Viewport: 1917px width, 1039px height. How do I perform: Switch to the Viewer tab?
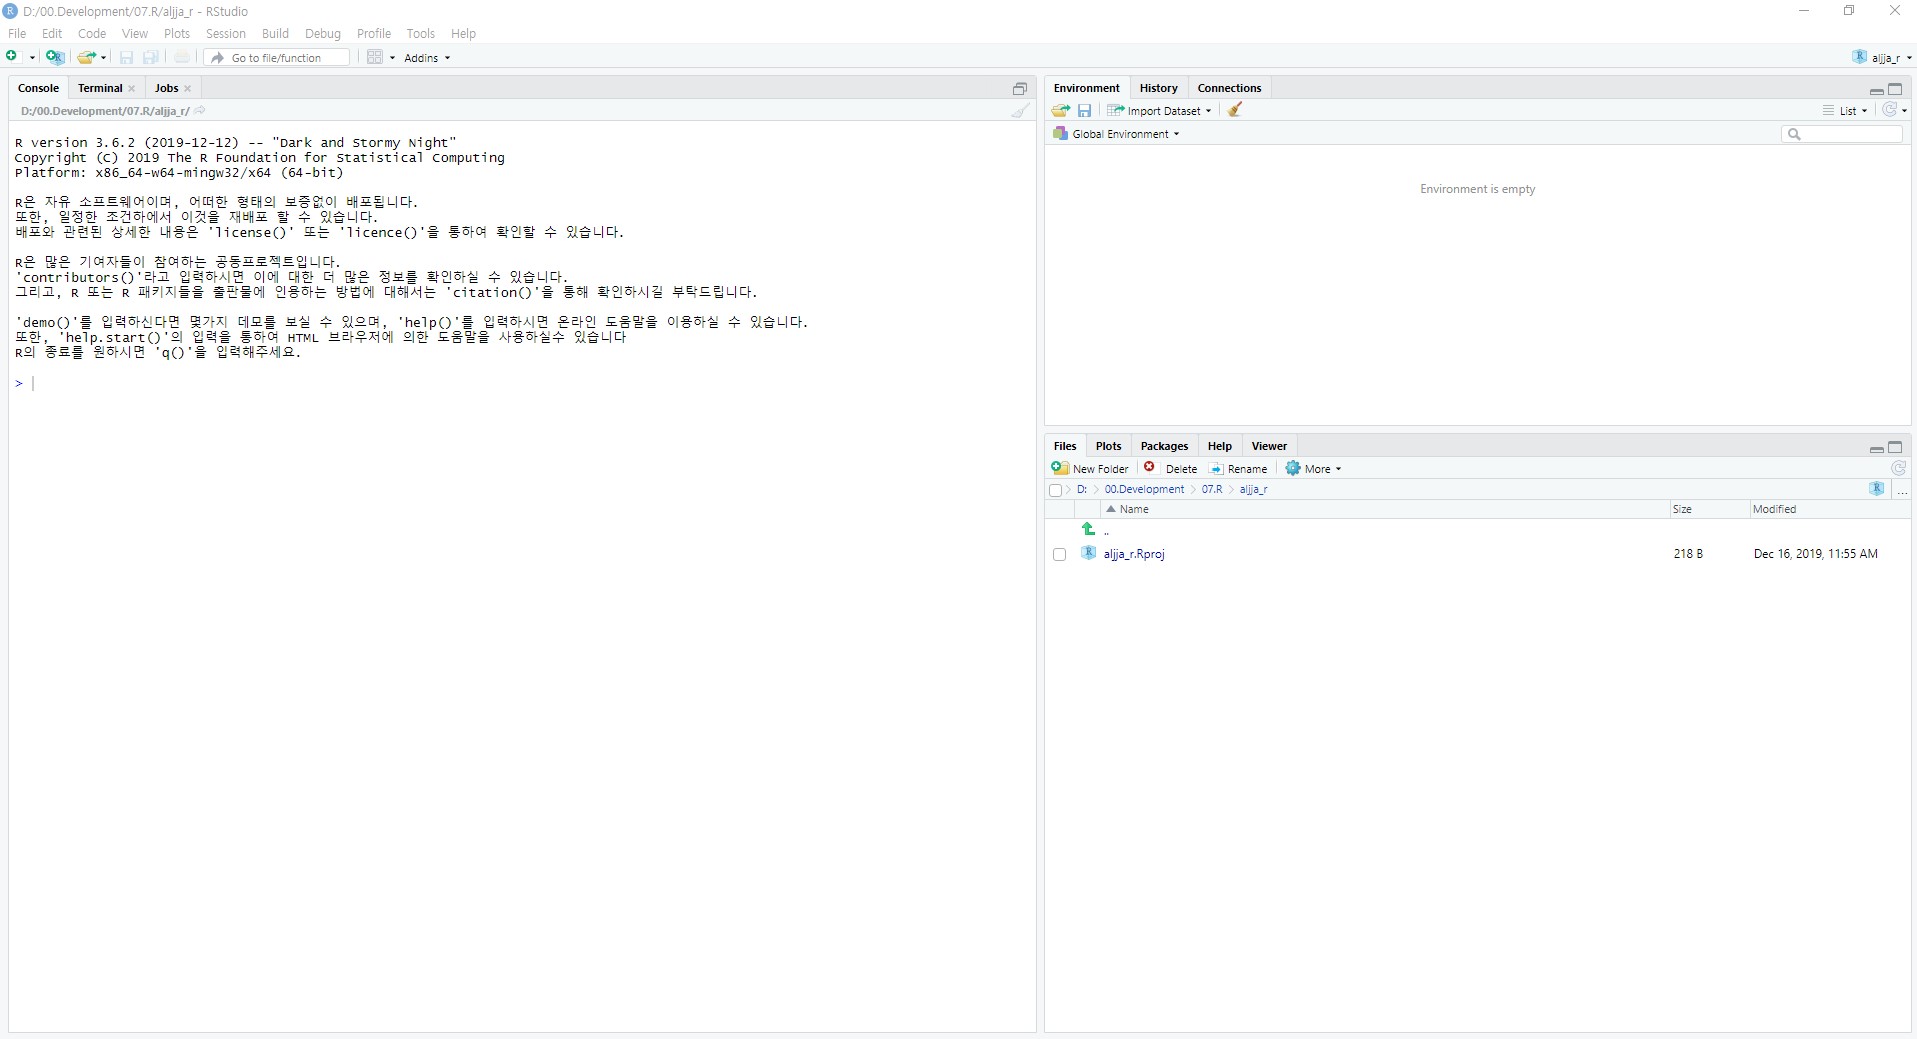[x=1269, y=446]
